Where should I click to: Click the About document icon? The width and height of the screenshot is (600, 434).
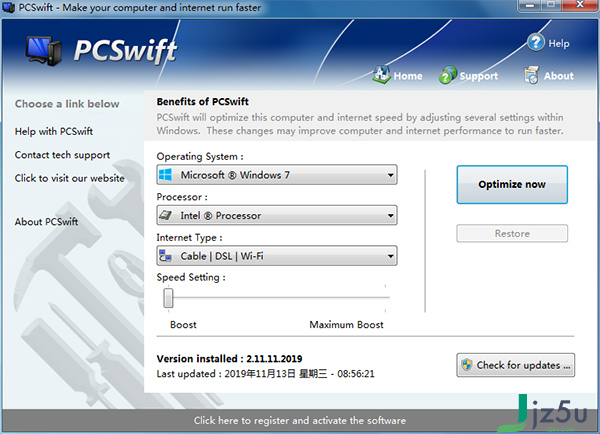tap(531, 75)
